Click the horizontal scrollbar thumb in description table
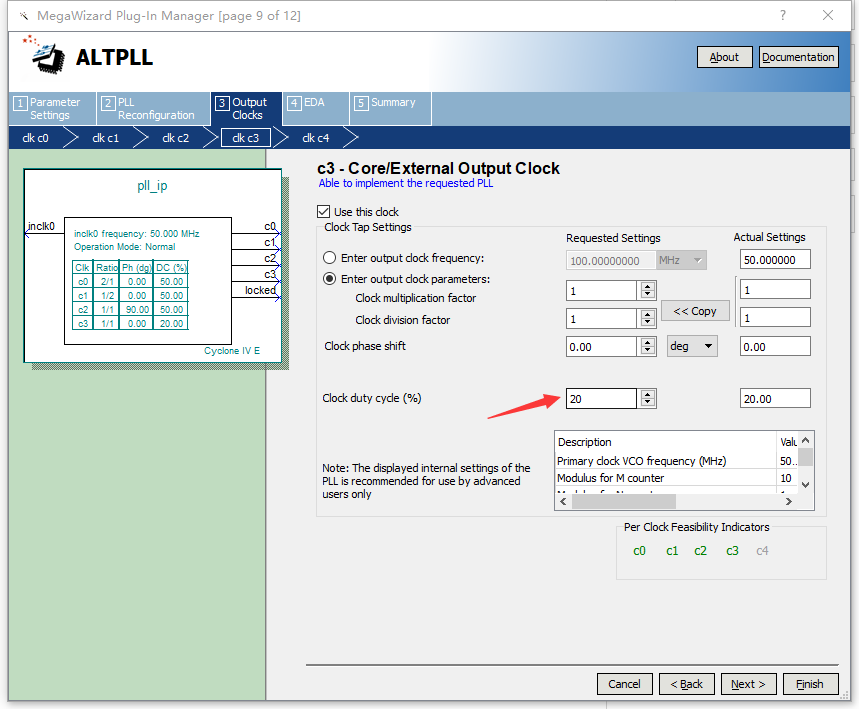The width and height of the screenshot is (859, 709). tap(624, 501)
